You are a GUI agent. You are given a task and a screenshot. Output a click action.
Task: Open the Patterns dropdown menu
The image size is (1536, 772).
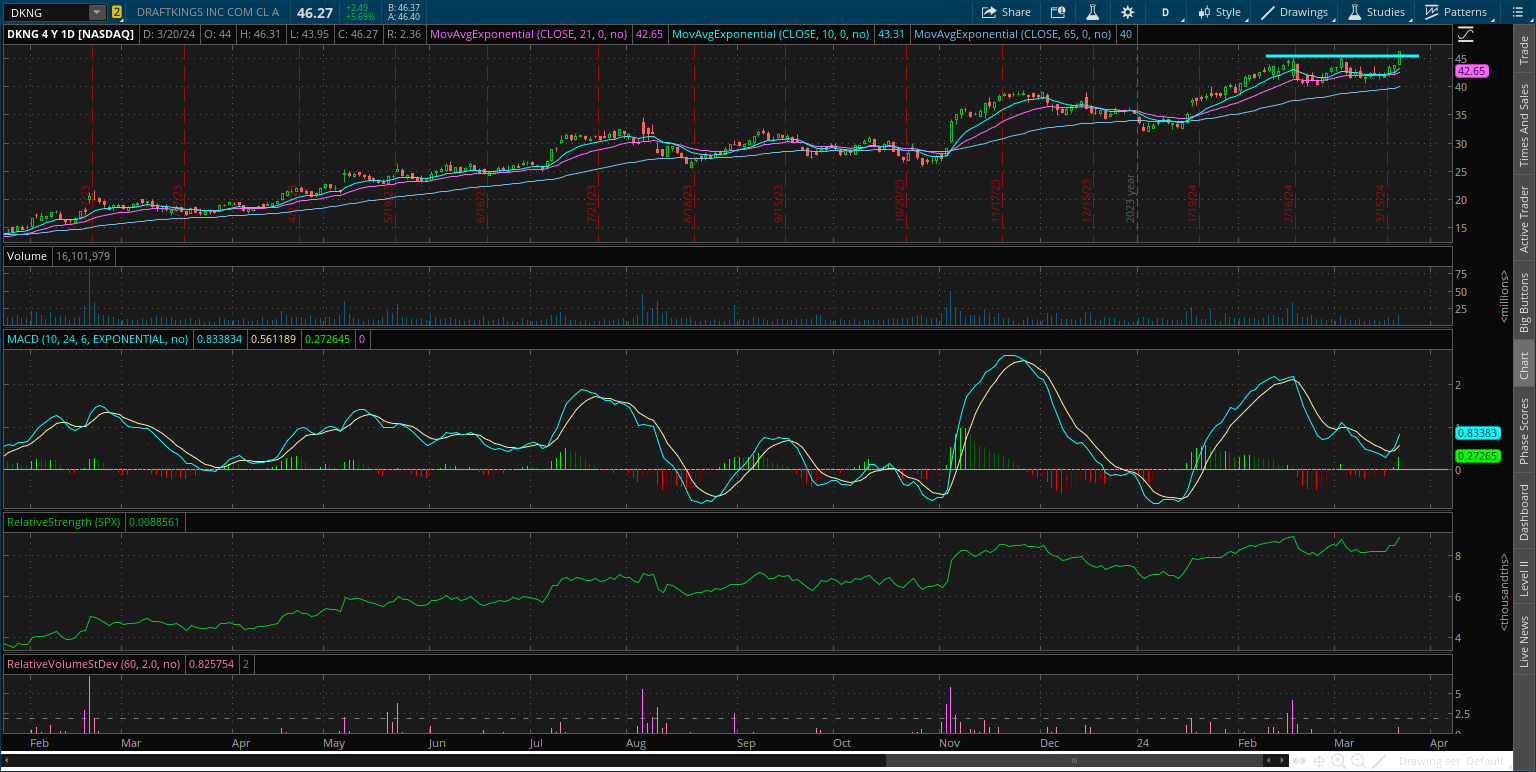point(1458,12)
